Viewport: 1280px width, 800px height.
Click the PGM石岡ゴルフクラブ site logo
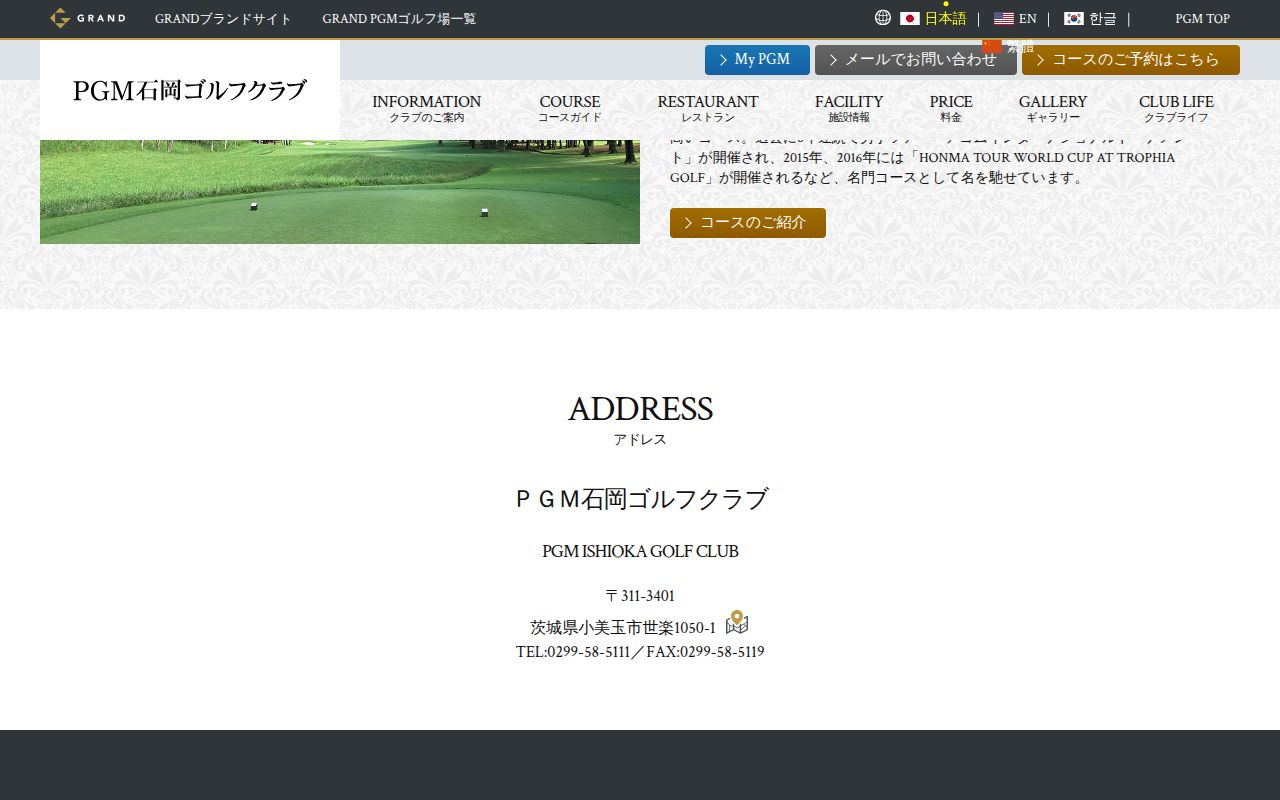(x=190, y=90)
